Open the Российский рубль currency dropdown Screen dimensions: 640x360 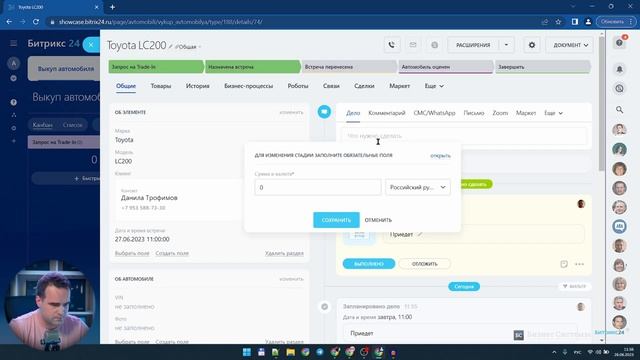[x=418, y=187]
